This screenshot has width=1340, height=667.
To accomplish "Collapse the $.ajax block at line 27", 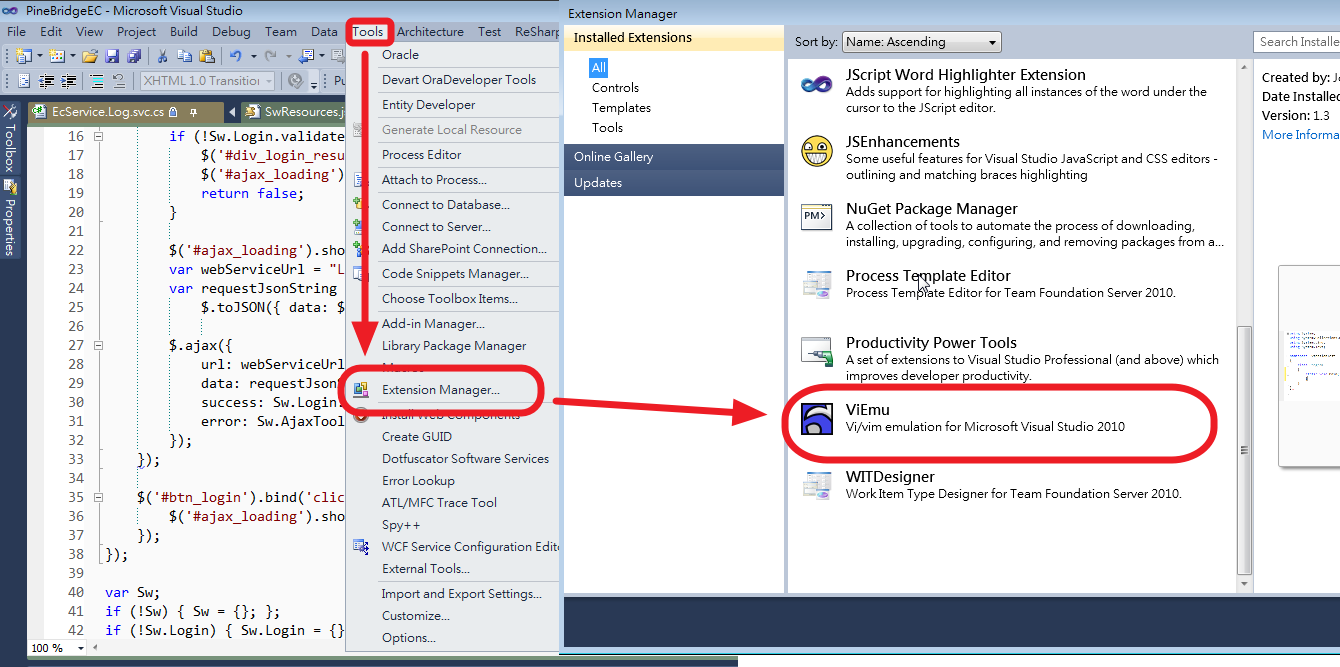I will [x=98, y=345].
